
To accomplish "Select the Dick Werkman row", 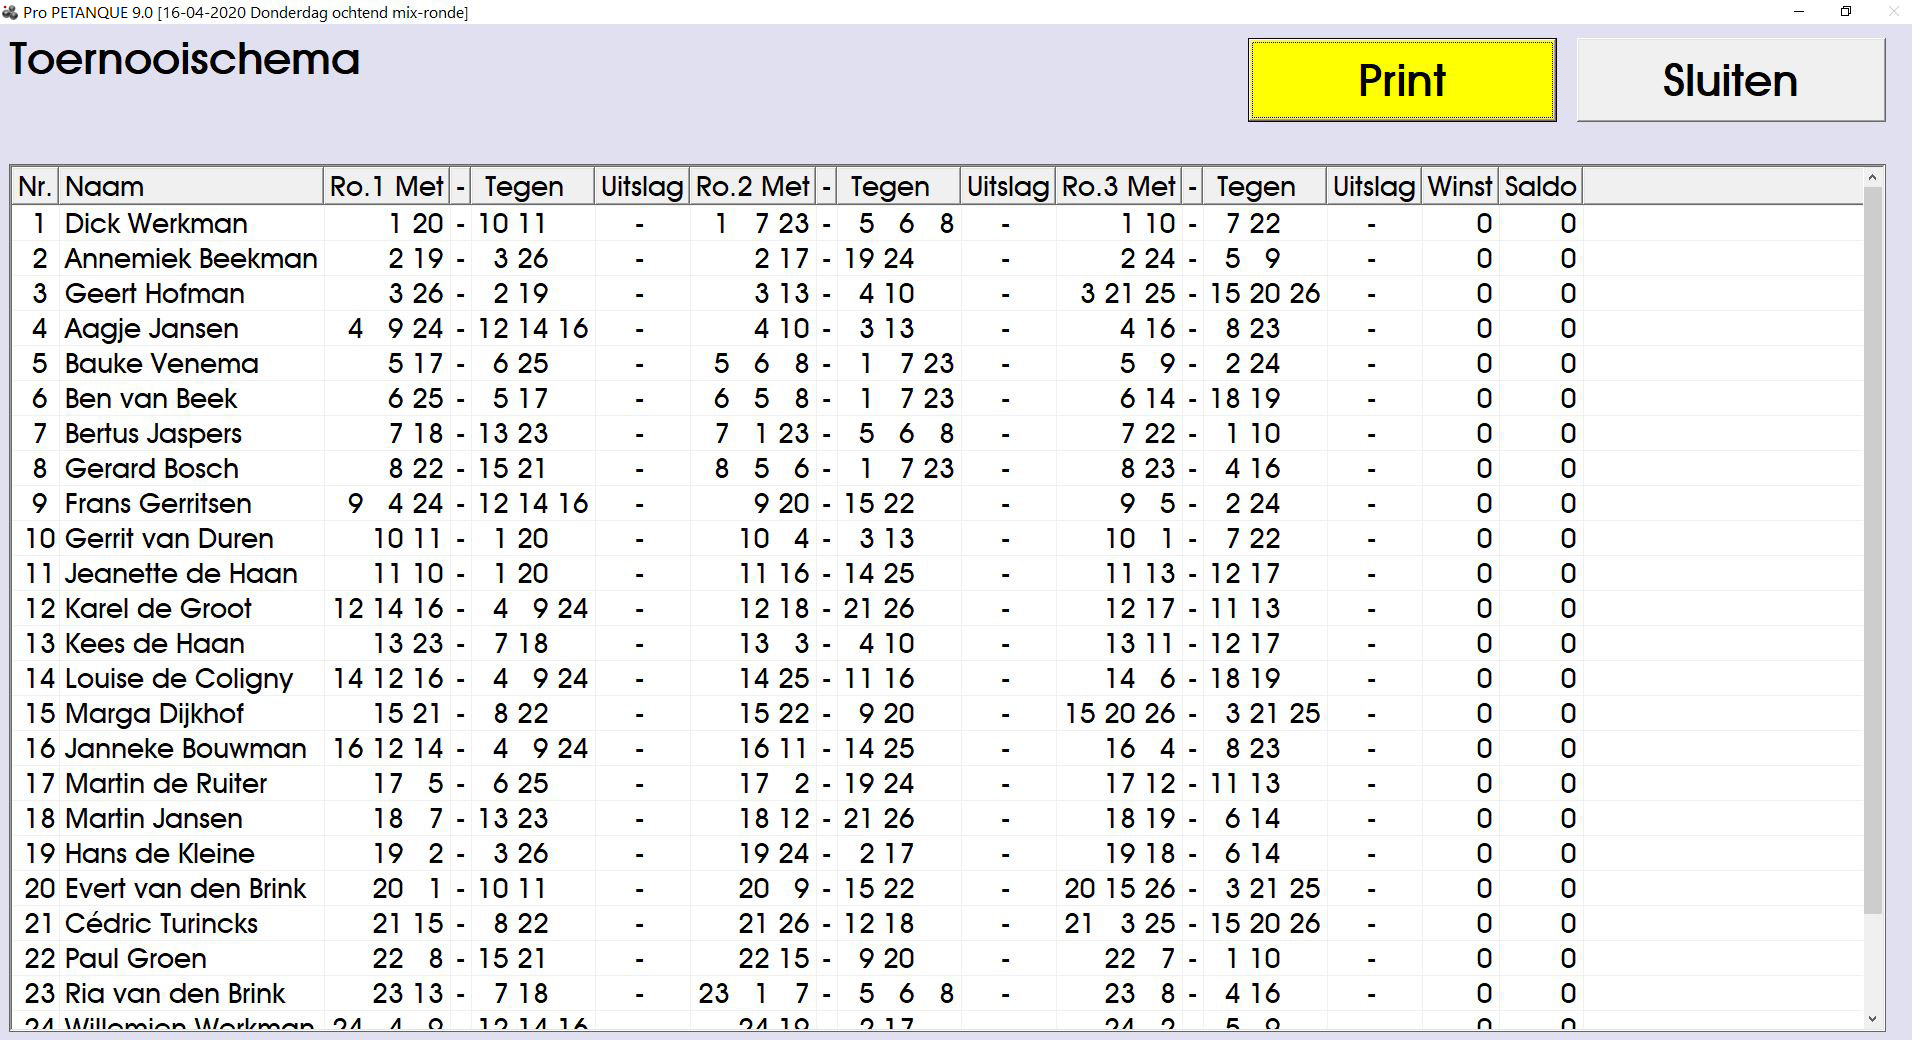I will click(x=156, y=224).
